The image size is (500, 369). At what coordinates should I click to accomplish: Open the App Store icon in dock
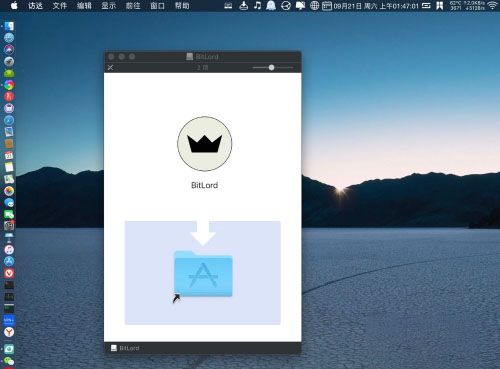click(x=9, y=261)
